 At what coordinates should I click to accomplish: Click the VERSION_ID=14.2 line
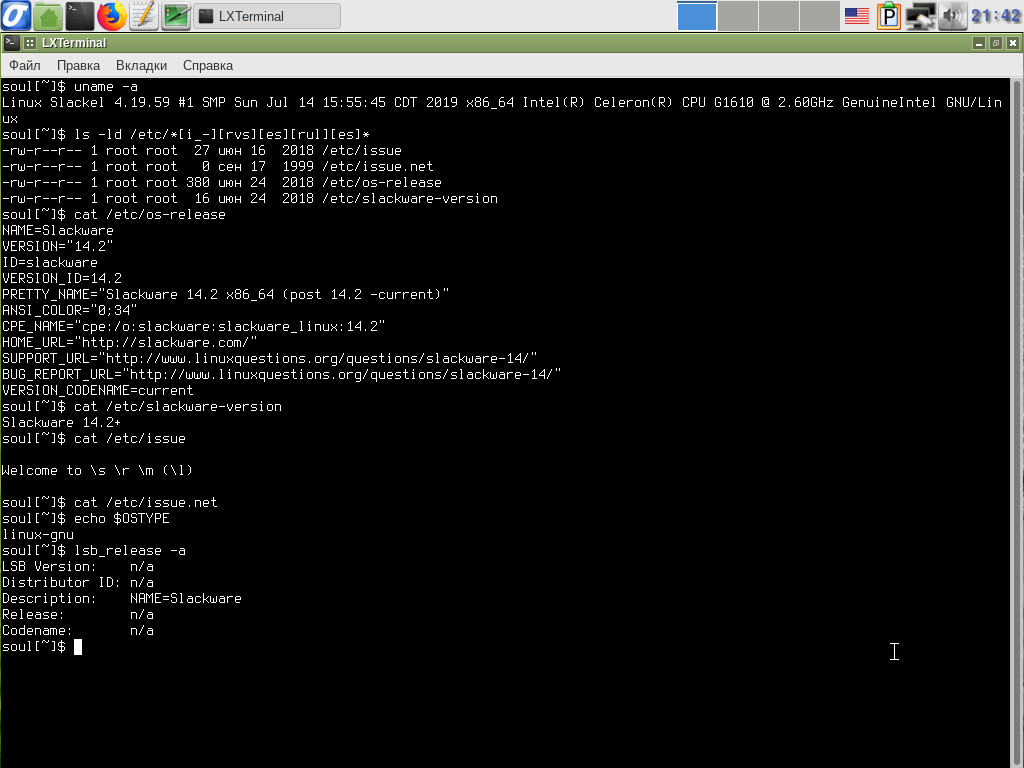(62, 278)
